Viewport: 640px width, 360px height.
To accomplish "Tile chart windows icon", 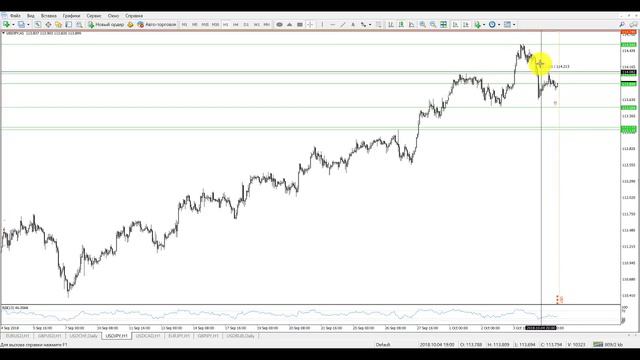I will click(443, 24).
